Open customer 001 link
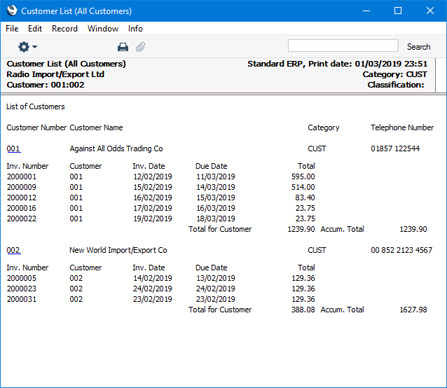447x388 pixels. coord(13,149)
